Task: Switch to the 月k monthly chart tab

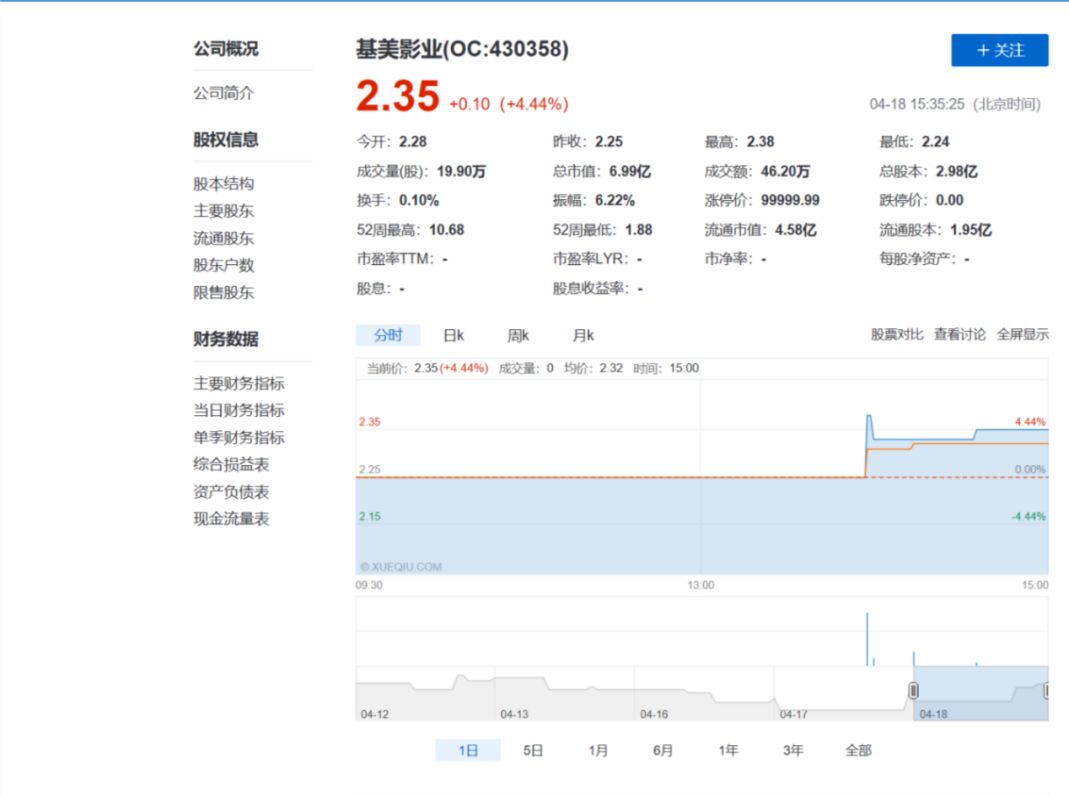Action: click(x=582, y=335)
